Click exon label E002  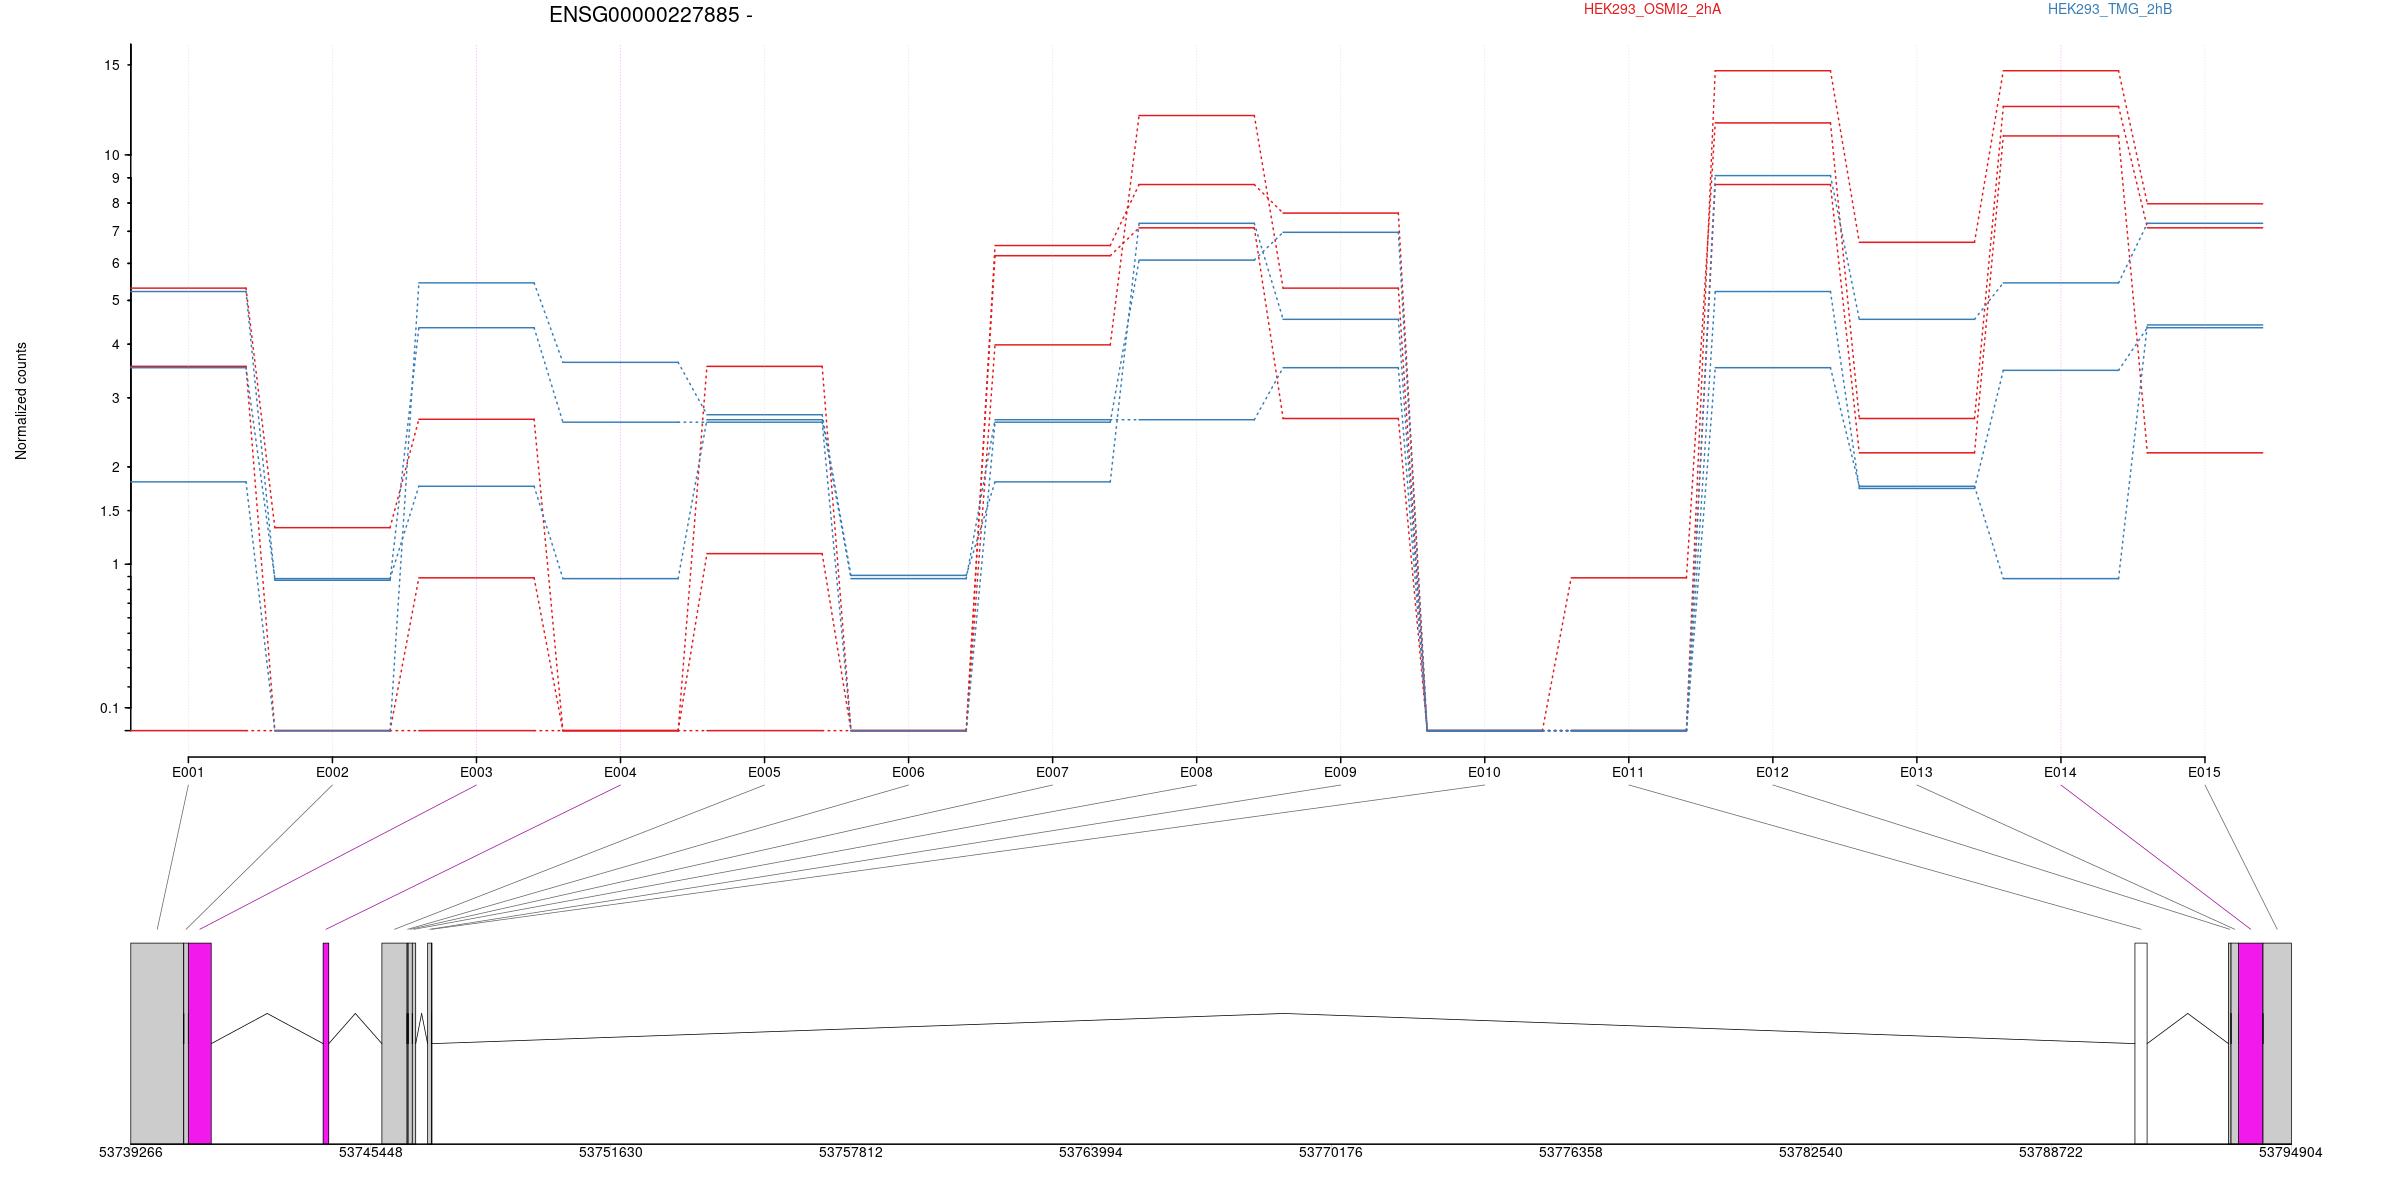point(332,772)
